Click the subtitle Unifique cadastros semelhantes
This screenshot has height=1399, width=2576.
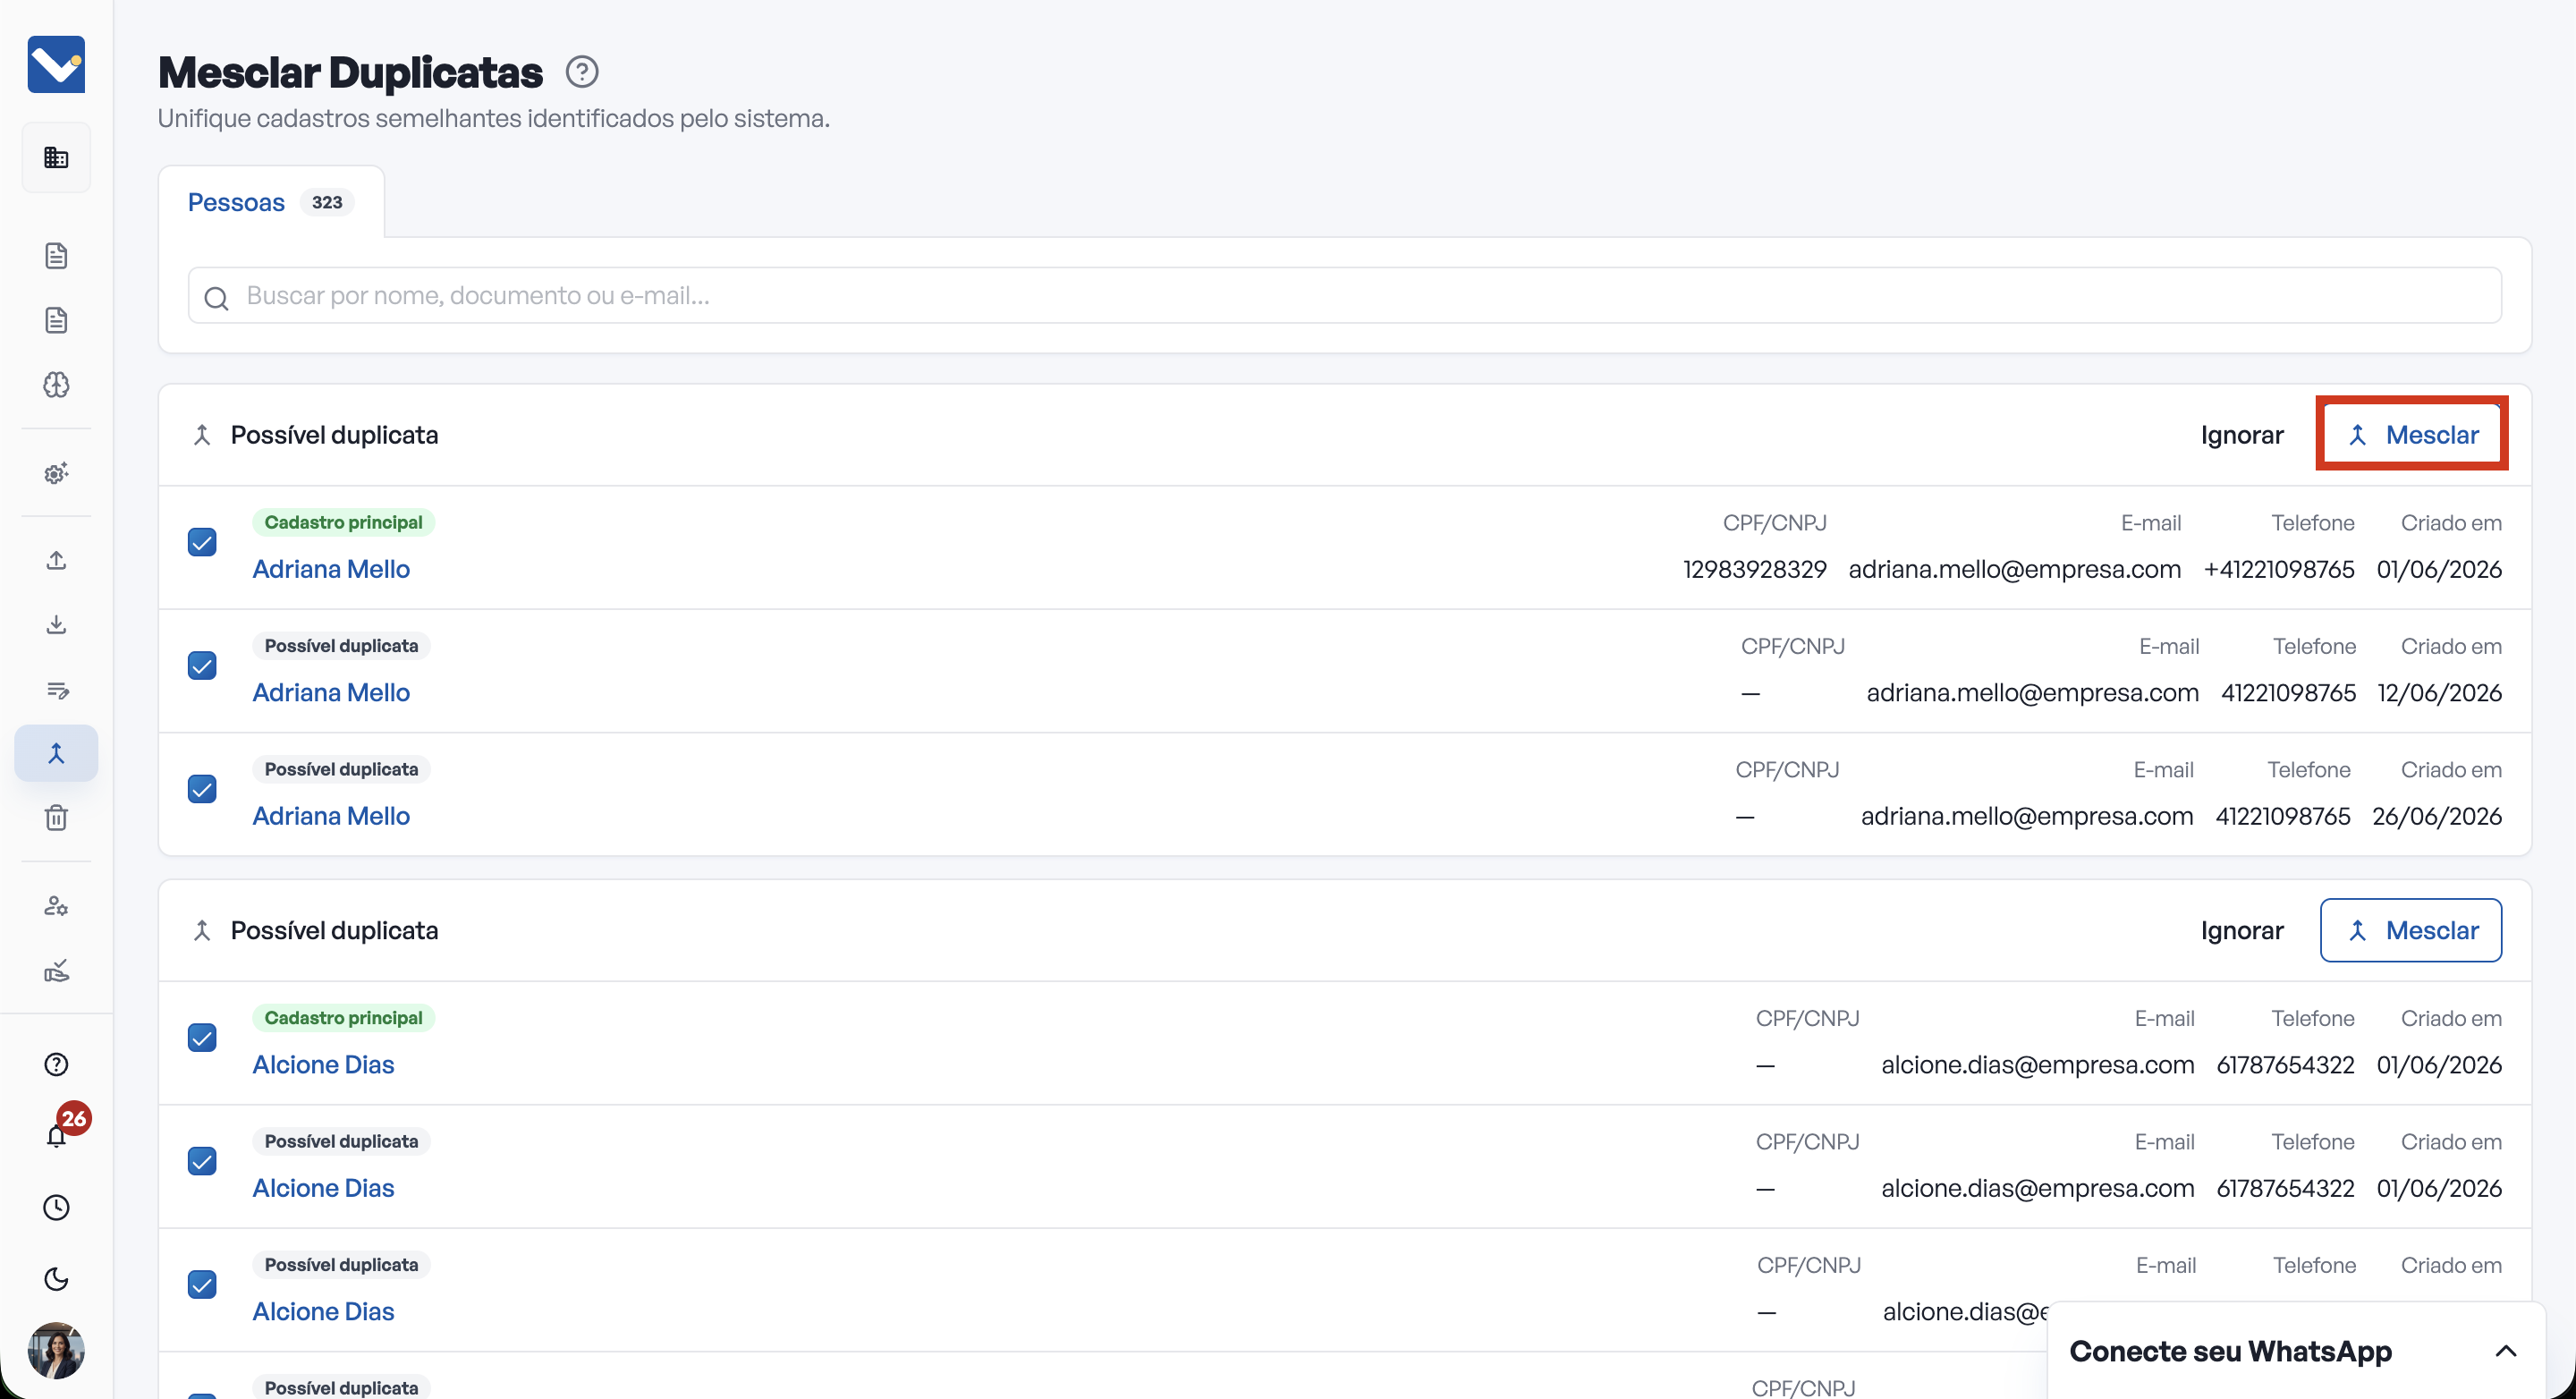494,118
